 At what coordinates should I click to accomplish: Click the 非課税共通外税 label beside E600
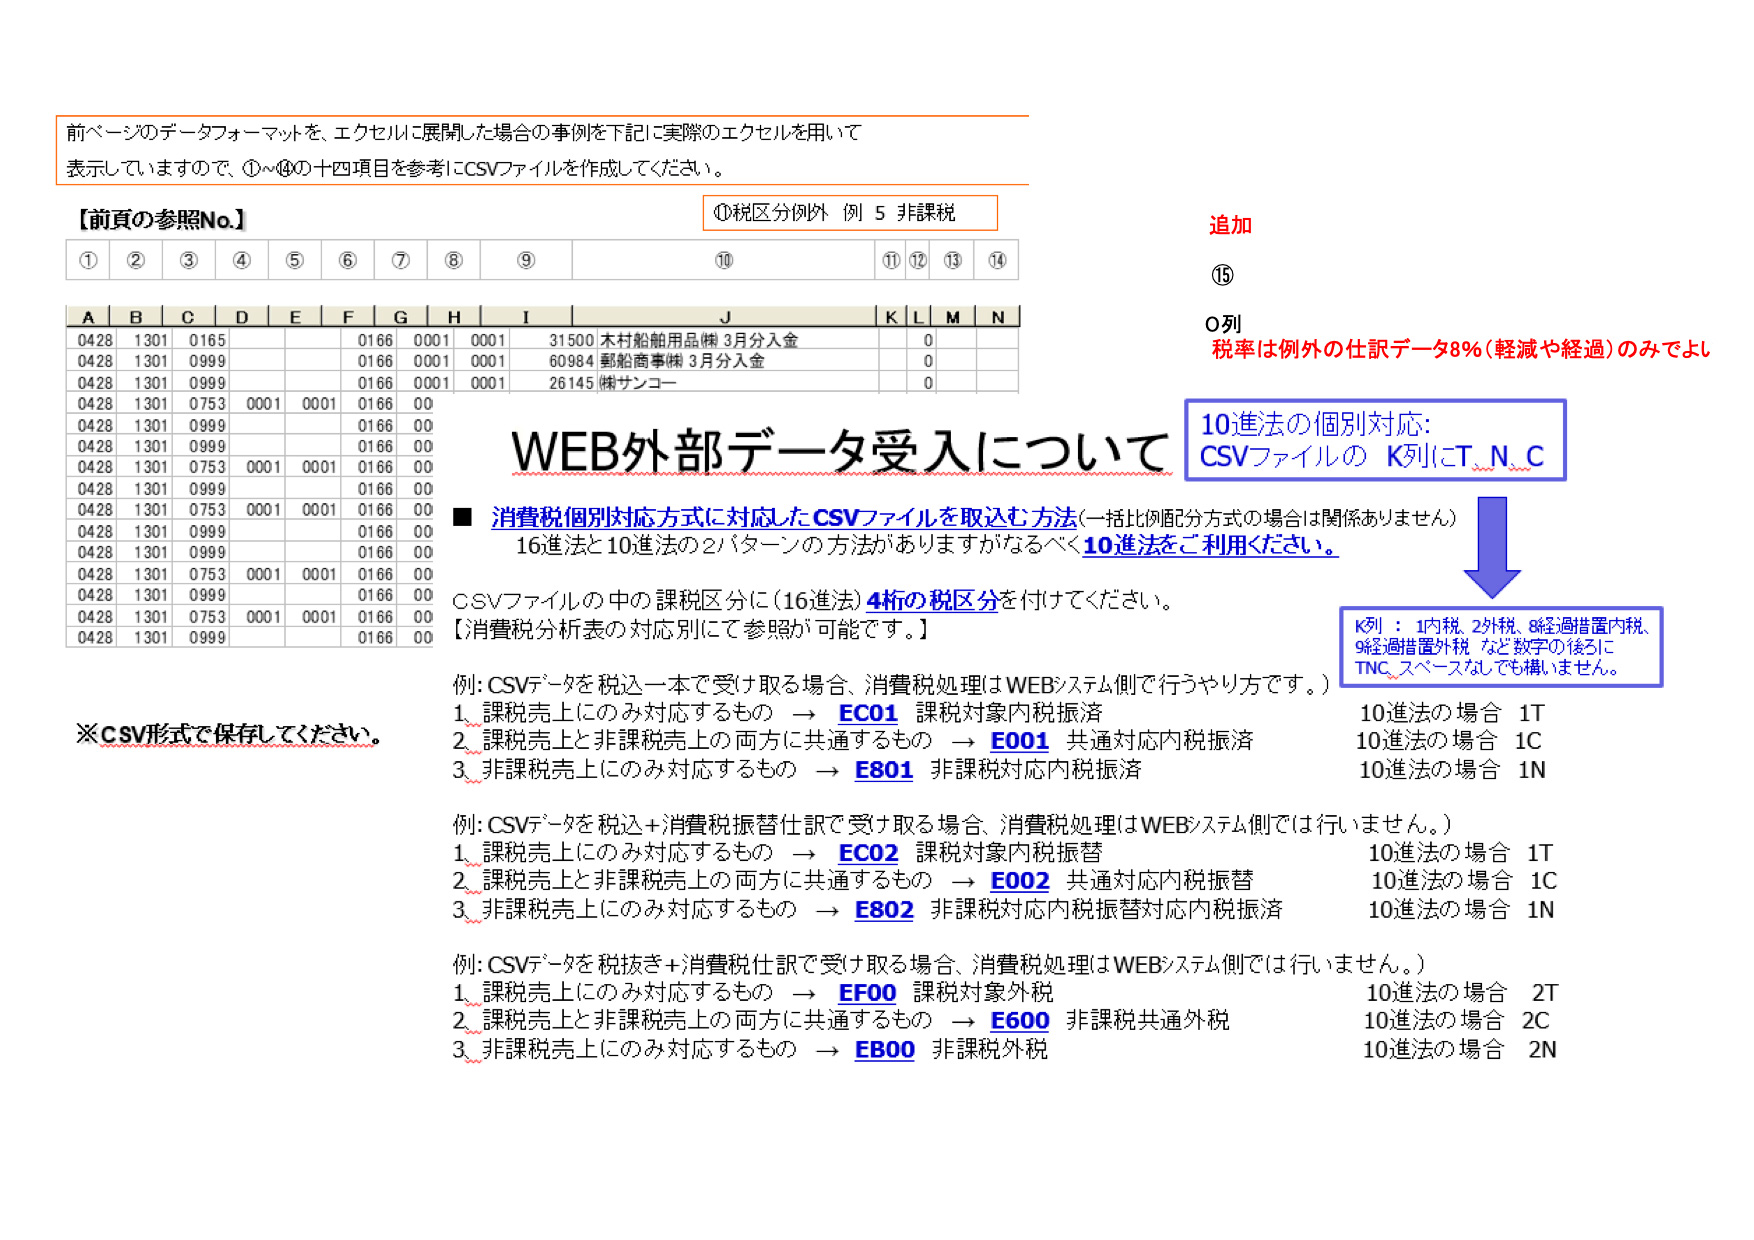(1148, 1021)
